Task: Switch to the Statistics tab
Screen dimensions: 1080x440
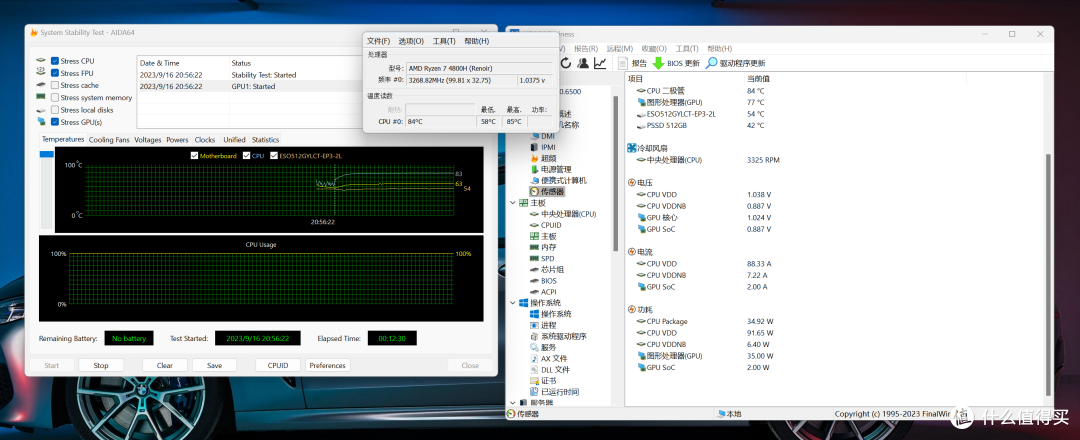Action: [265, 140]
